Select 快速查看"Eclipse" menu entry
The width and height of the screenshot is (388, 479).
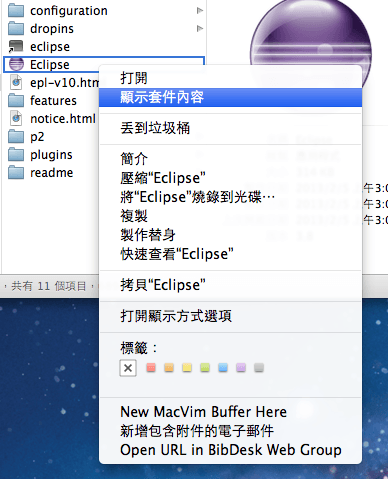pos(230,254)
